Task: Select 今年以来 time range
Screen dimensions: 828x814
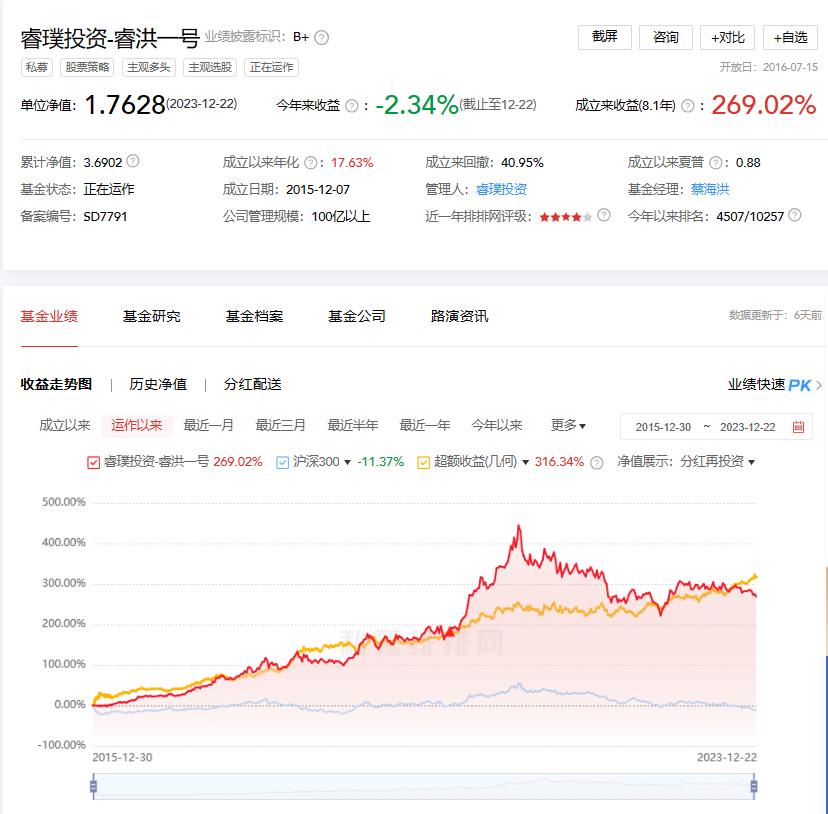Action: 496,425
